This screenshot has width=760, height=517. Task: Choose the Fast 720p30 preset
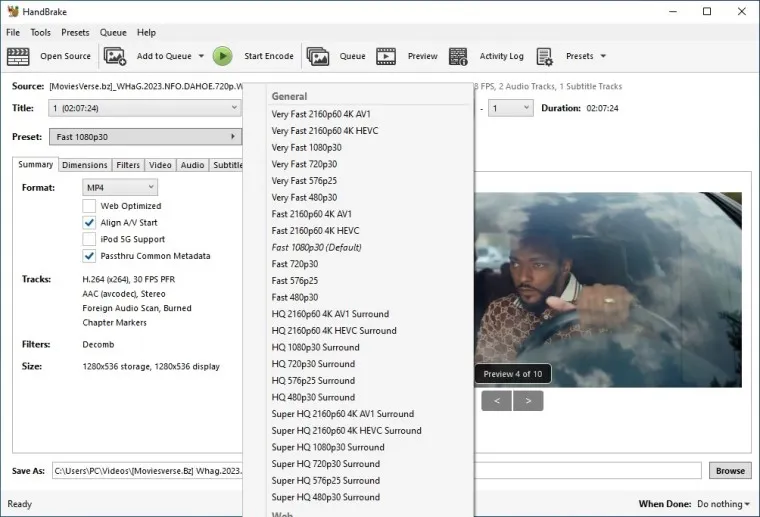(x=295, y=264)
